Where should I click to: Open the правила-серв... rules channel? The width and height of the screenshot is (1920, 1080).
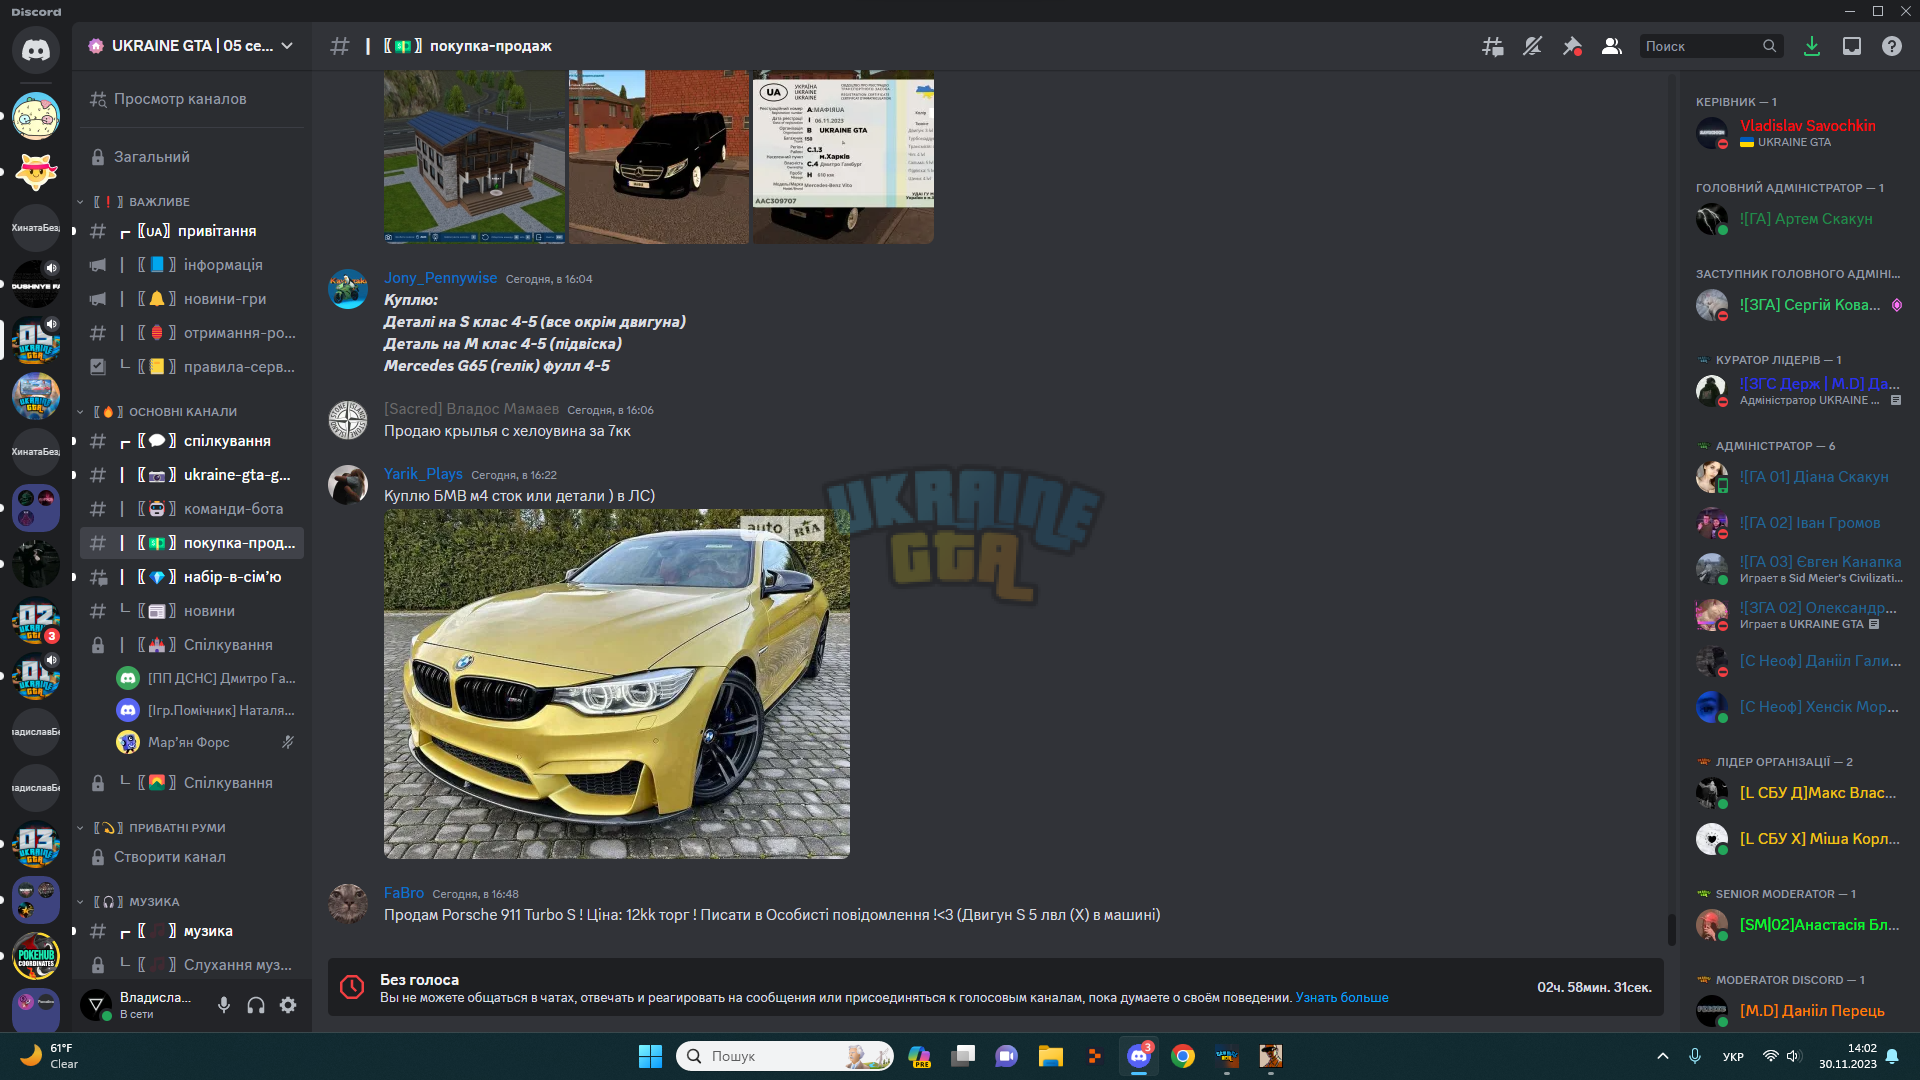(x=192, y=367)
